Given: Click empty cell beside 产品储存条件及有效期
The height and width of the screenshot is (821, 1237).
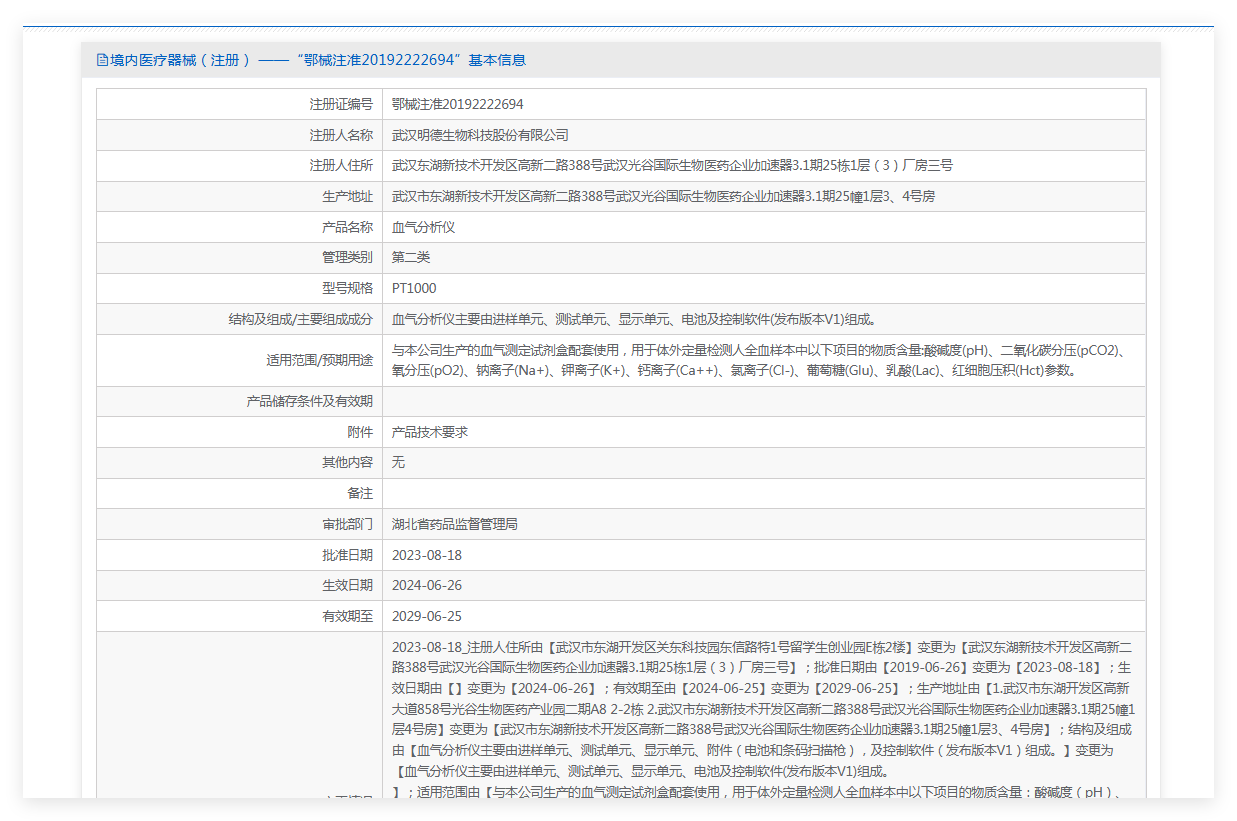Looking at the screenshot, I should click(763, 402).
